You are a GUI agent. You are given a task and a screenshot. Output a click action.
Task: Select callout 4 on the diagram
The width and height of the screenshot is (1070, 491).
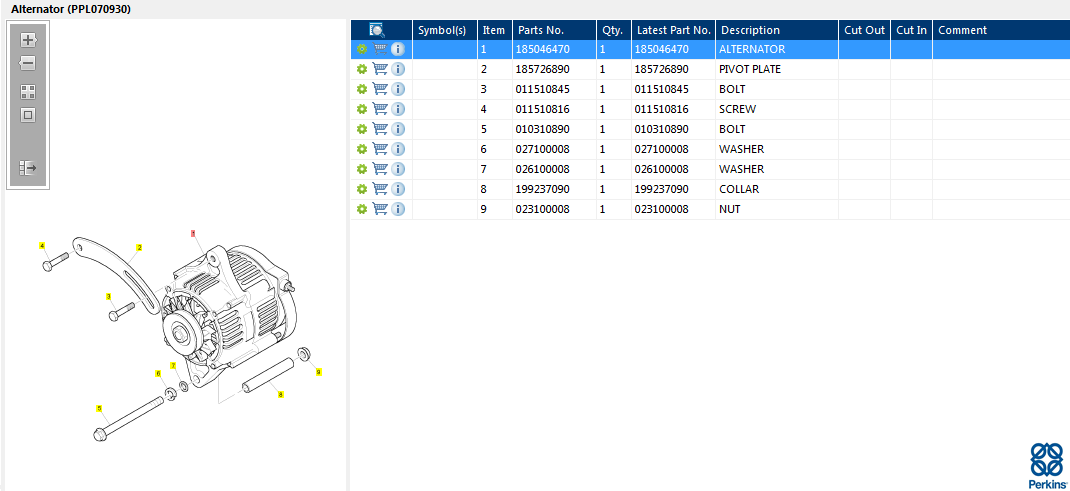[x=42, y=246]
